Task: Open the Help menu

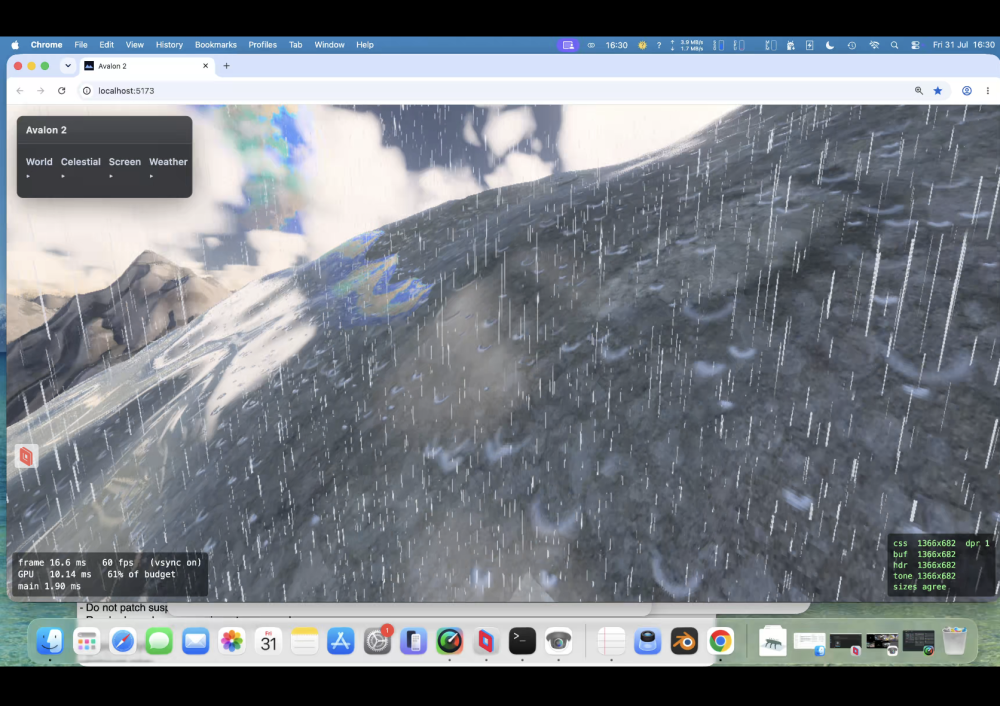Action: click(x=365, y=45)
